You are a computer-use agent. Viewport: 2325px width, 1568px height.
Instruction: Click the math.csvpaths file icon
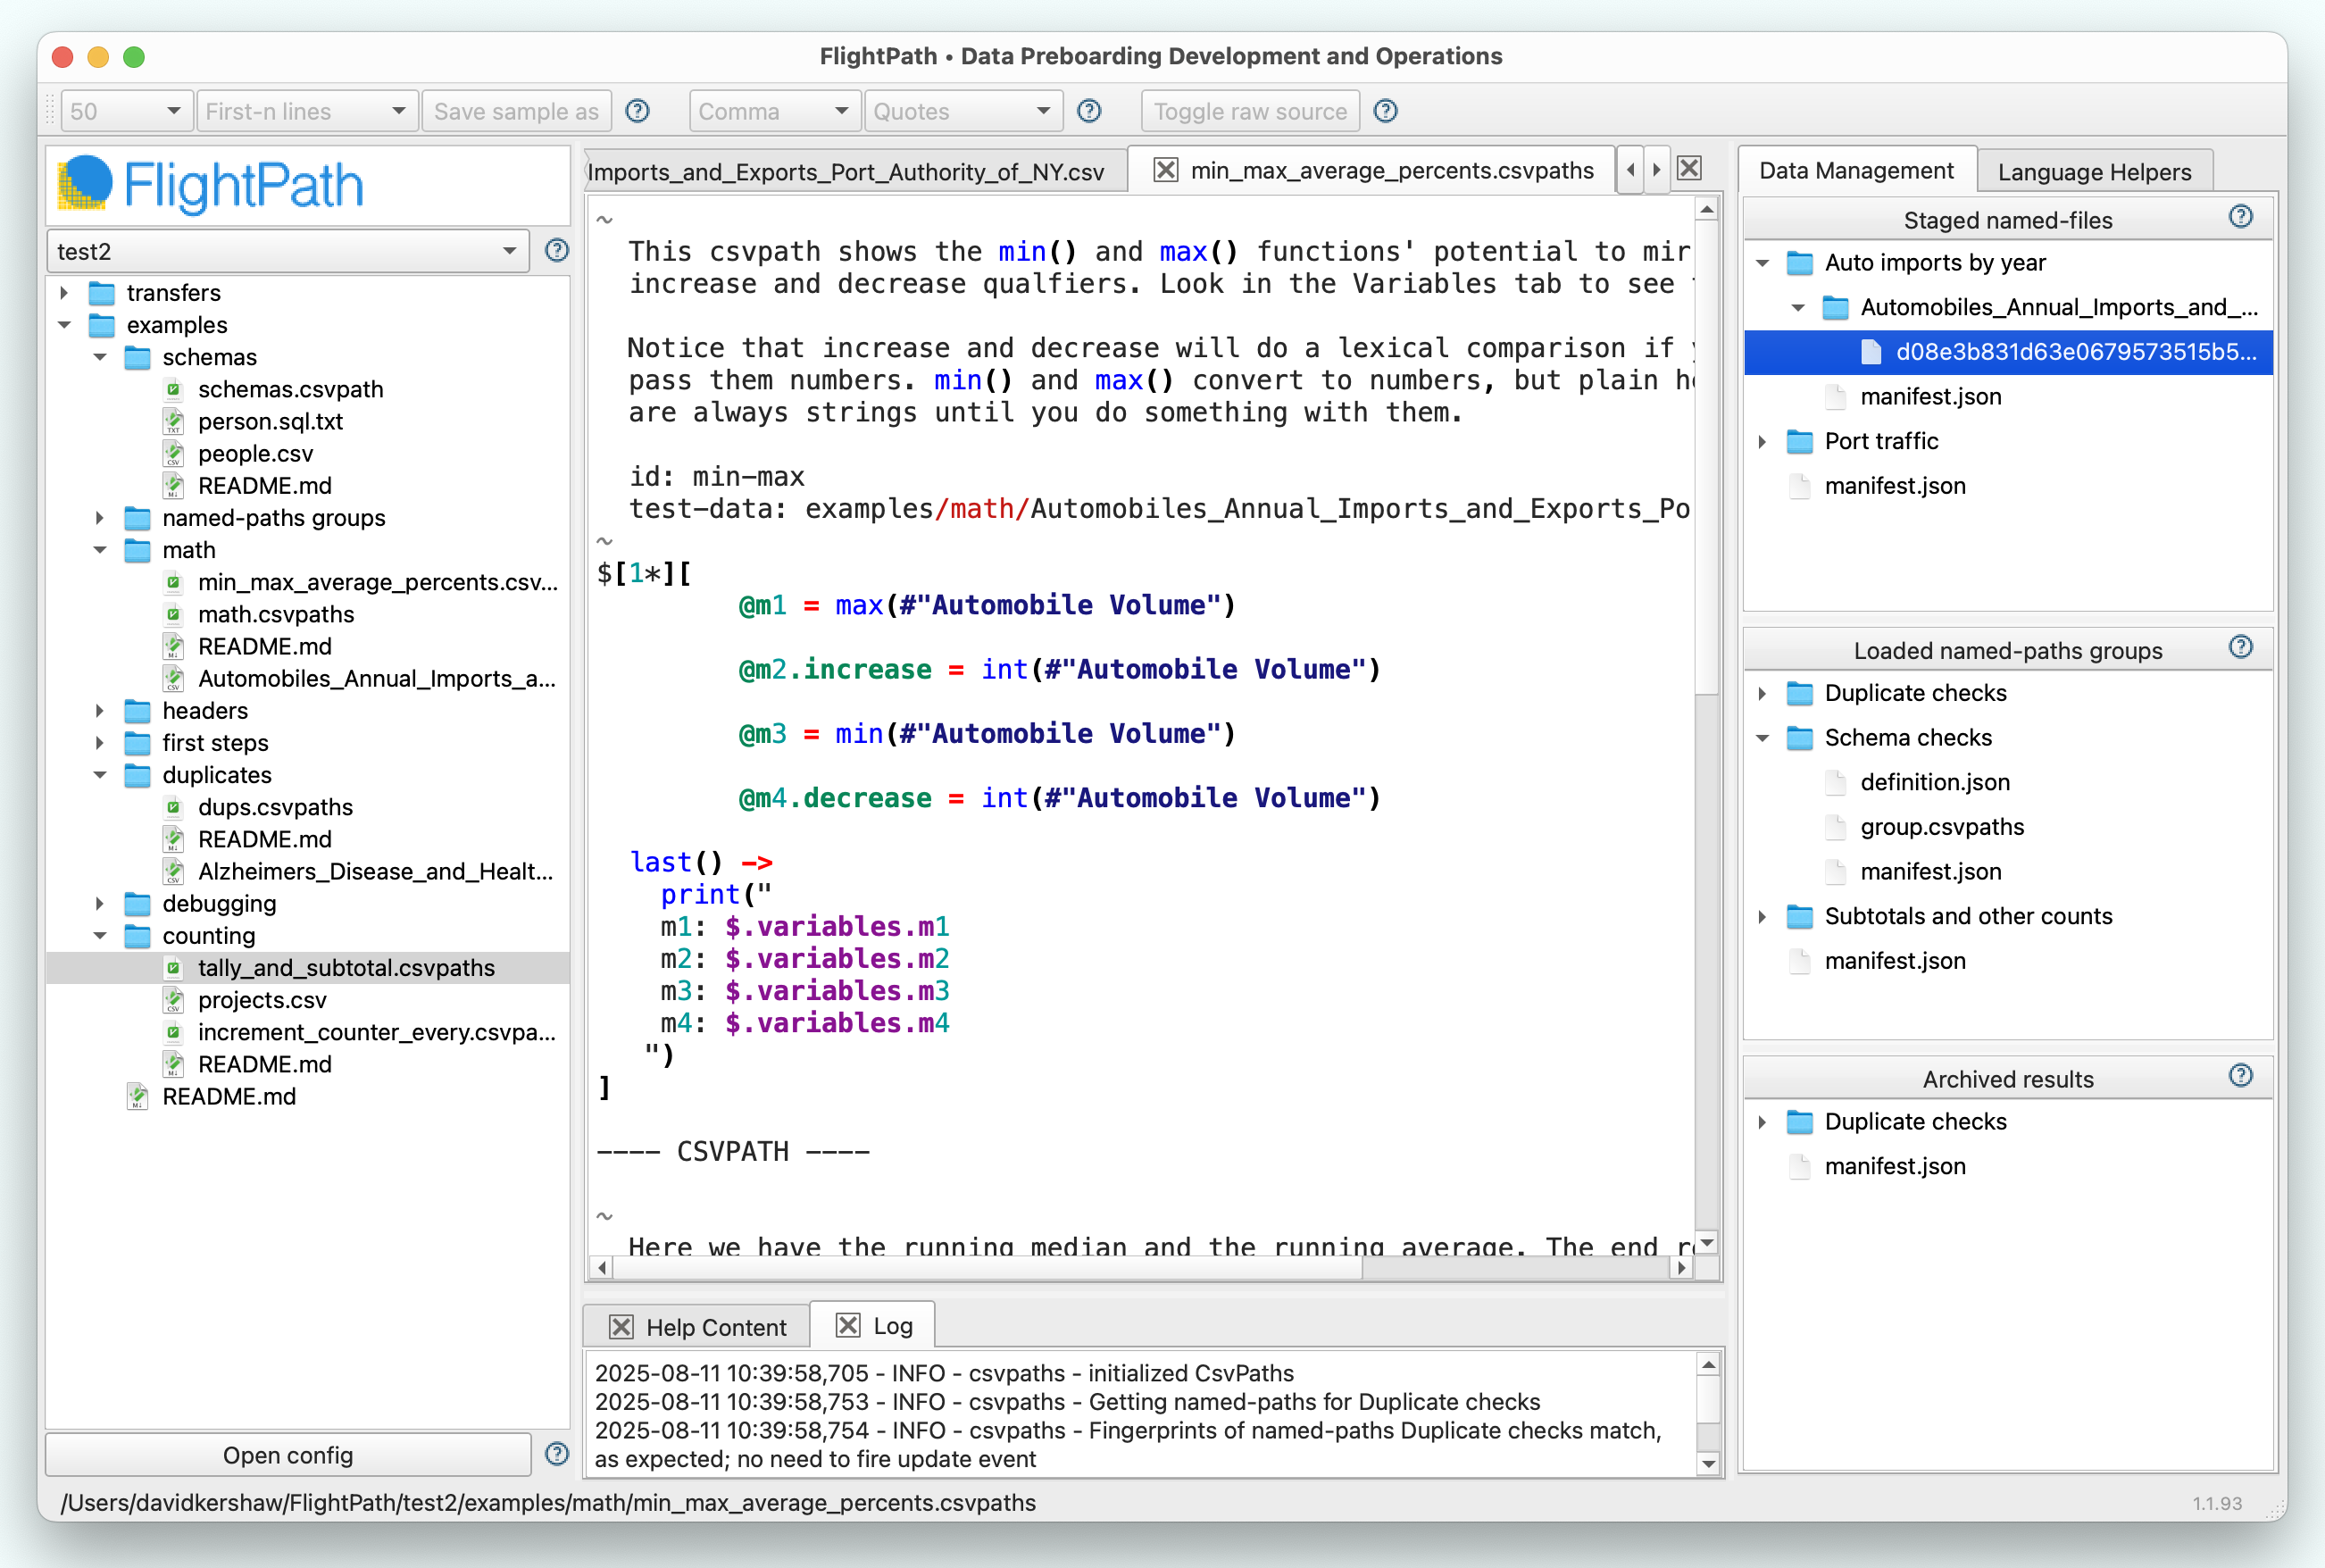(x=173, y=614)
